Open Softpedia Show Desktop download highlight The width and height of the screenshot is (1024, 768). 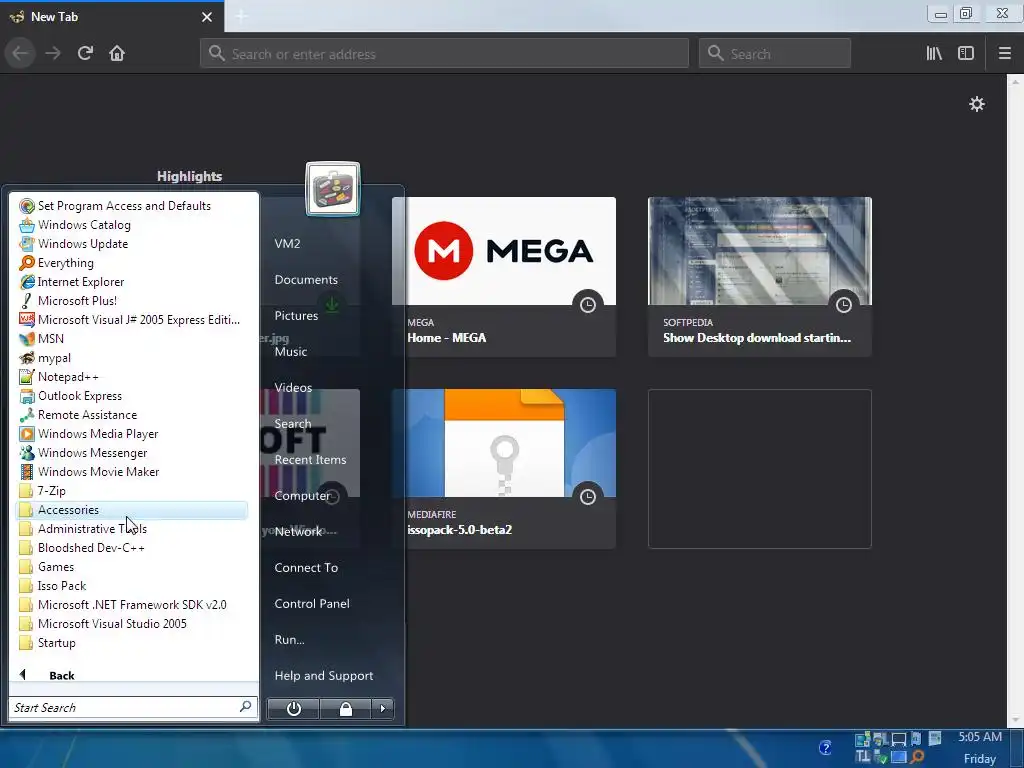pyautogui.click(x=760, y=277)
